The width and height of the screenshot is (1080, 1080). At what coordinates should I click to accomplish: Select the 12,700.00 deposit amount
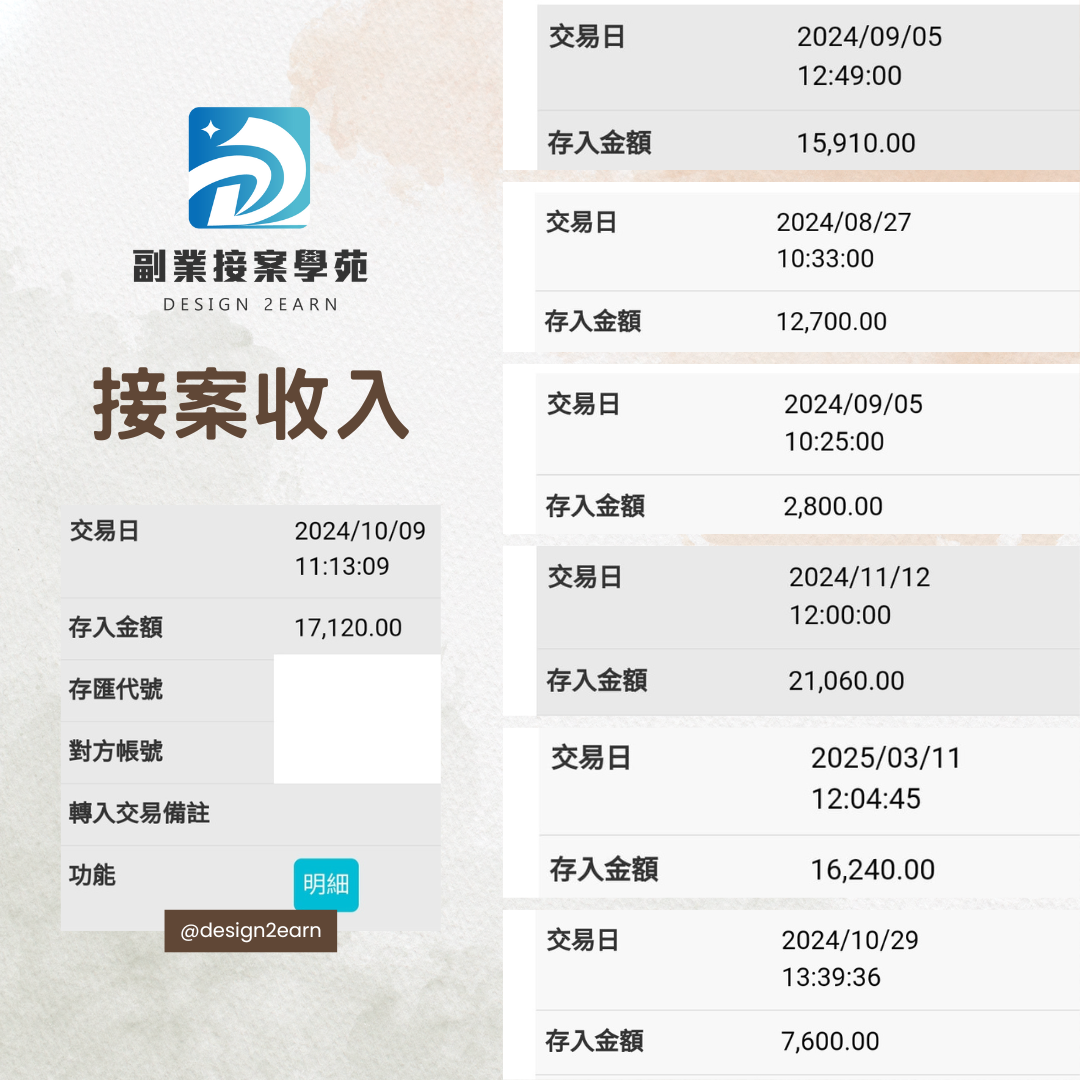coord(831,322)
